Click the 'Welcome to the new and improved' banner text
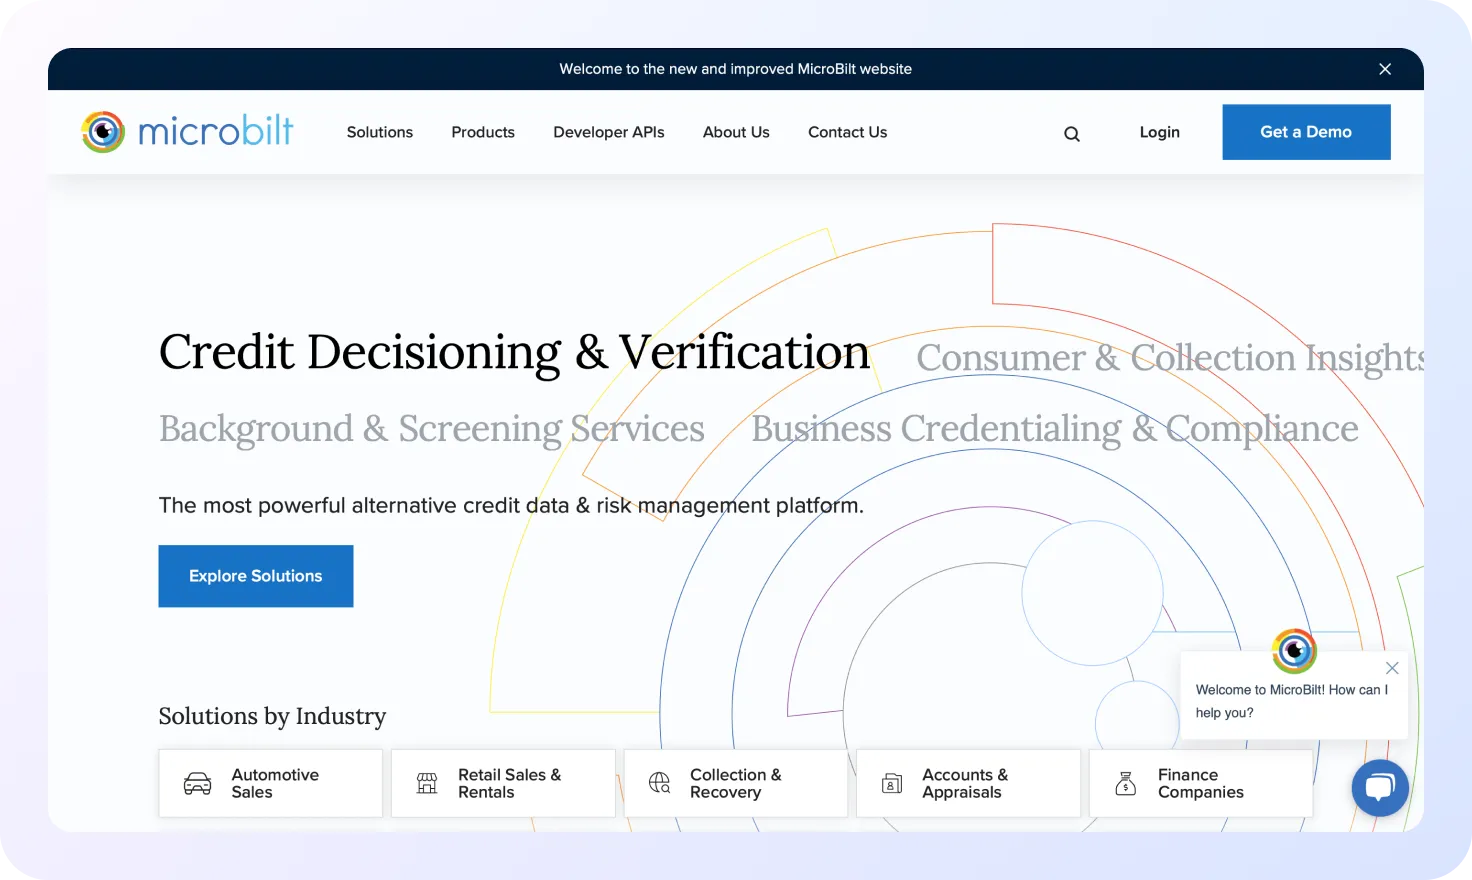Screen dimensions: 1472x880 736,69
